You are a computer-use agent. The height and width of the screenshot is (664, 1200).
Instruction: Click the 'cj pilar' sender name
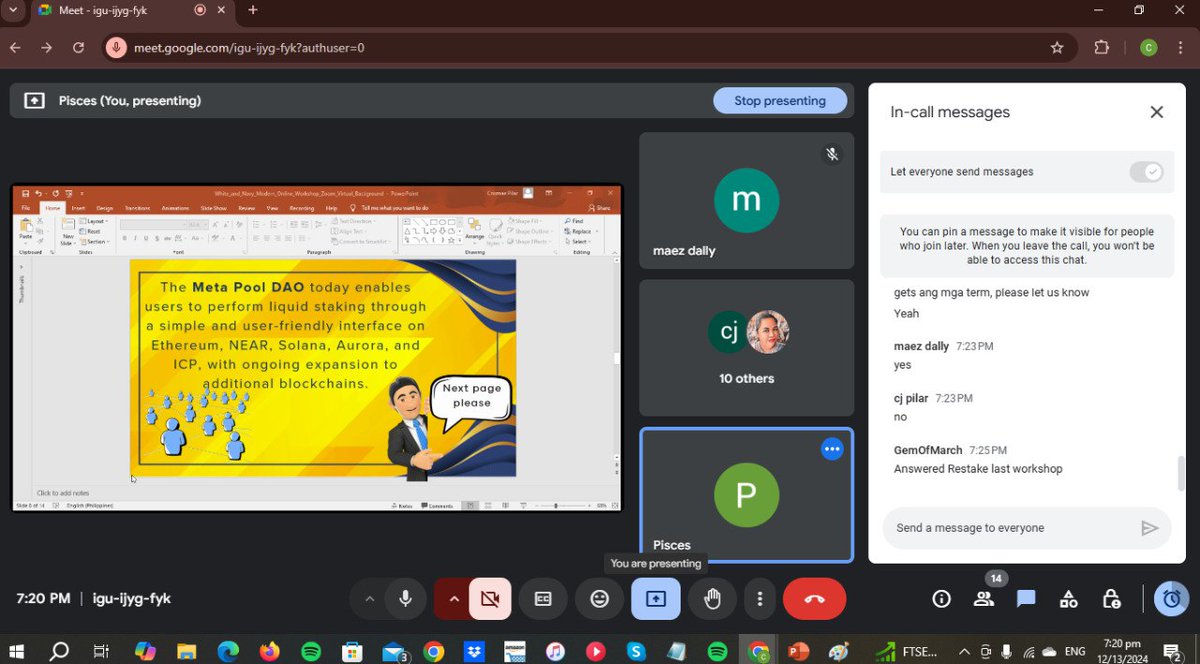(911, 398)
